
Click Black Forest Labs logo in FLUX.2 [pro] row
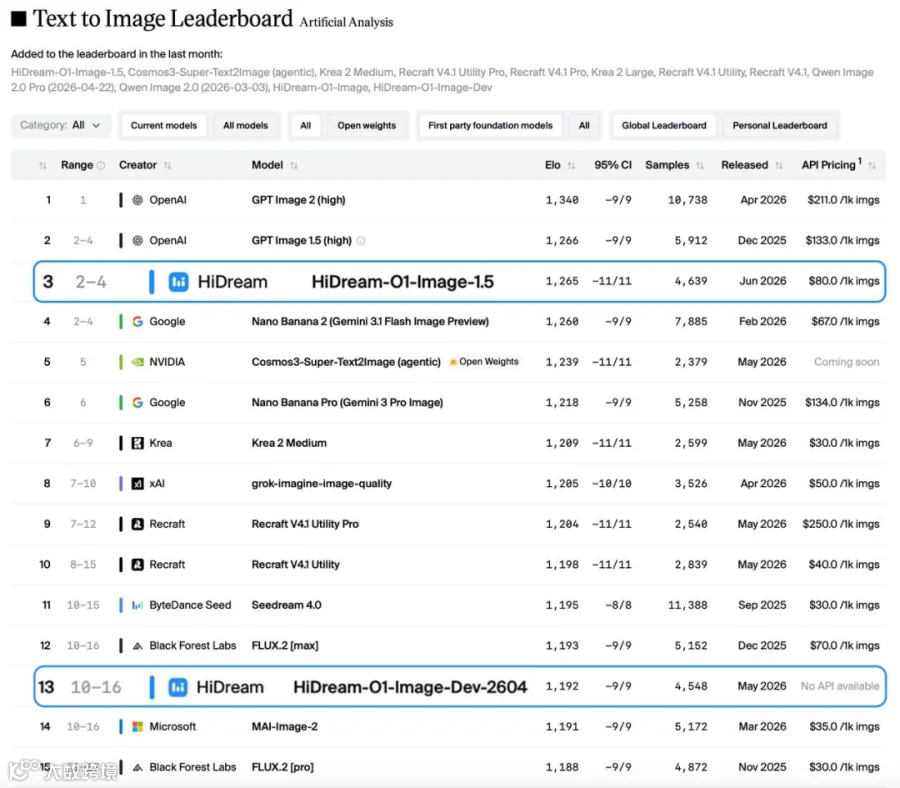138,767
